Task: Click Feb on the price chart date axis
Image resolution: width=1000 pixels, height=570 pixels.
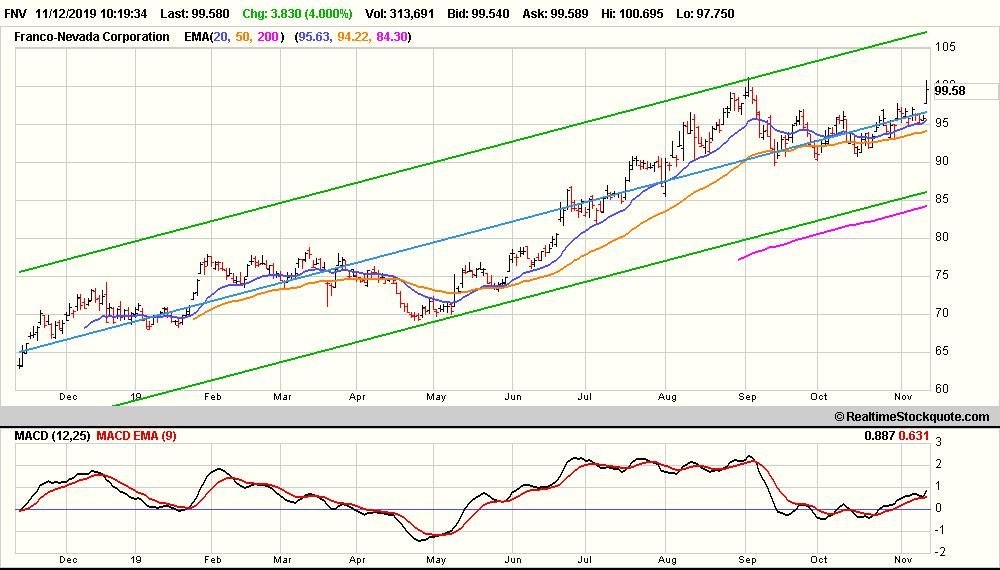Action: click(x=212, y=397)
